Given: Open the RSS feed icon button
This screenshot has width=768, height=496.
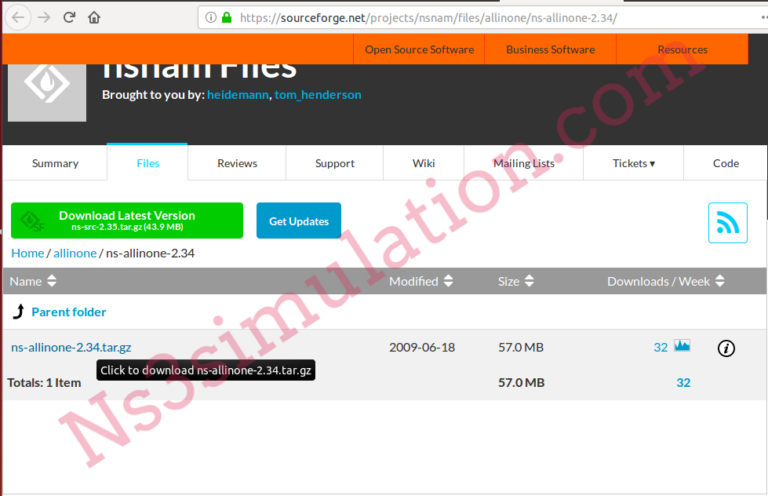Looking at the screenshot, I should [727, 222].
